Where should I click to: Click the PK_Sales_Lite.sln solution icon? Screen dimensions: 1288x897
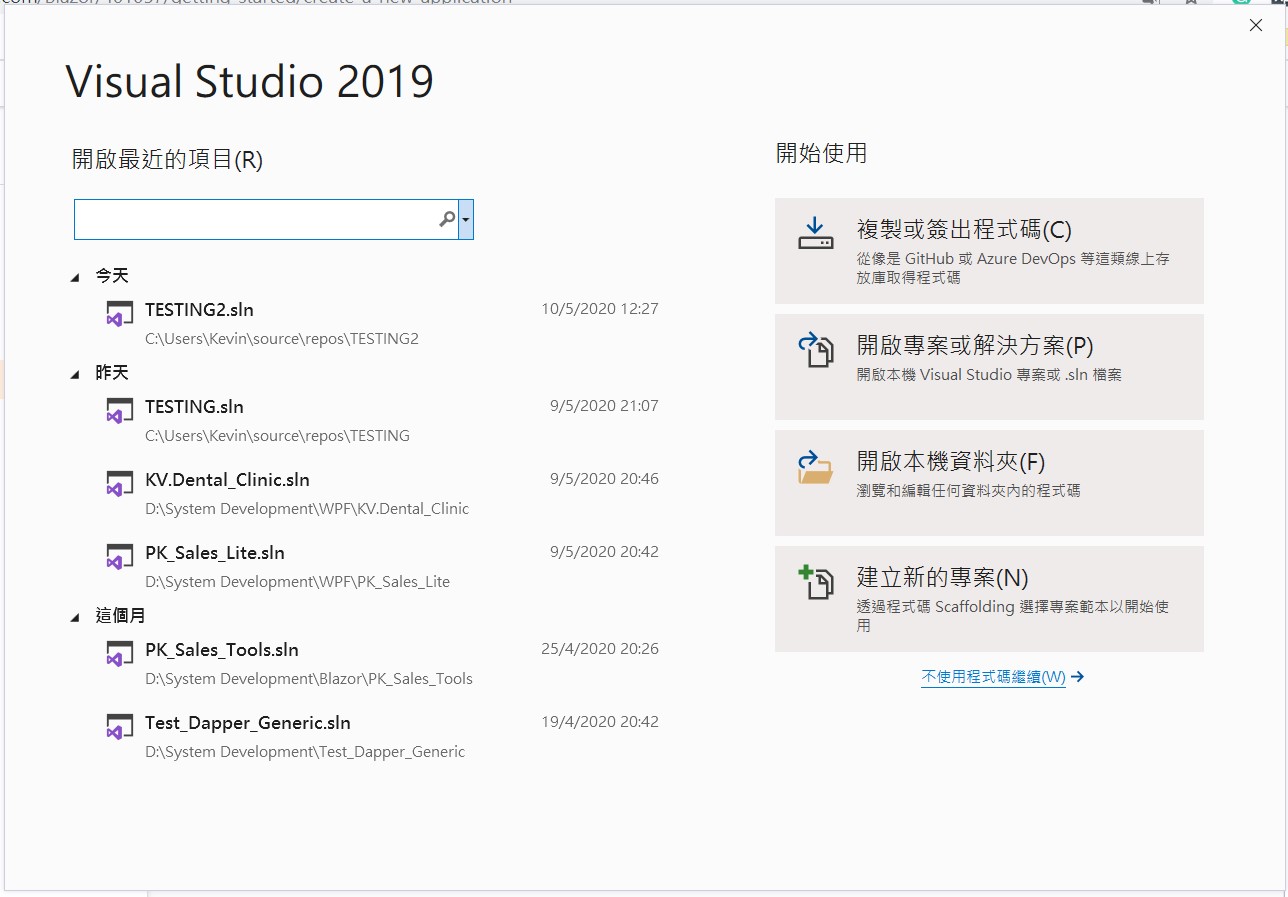coord(120,556)
